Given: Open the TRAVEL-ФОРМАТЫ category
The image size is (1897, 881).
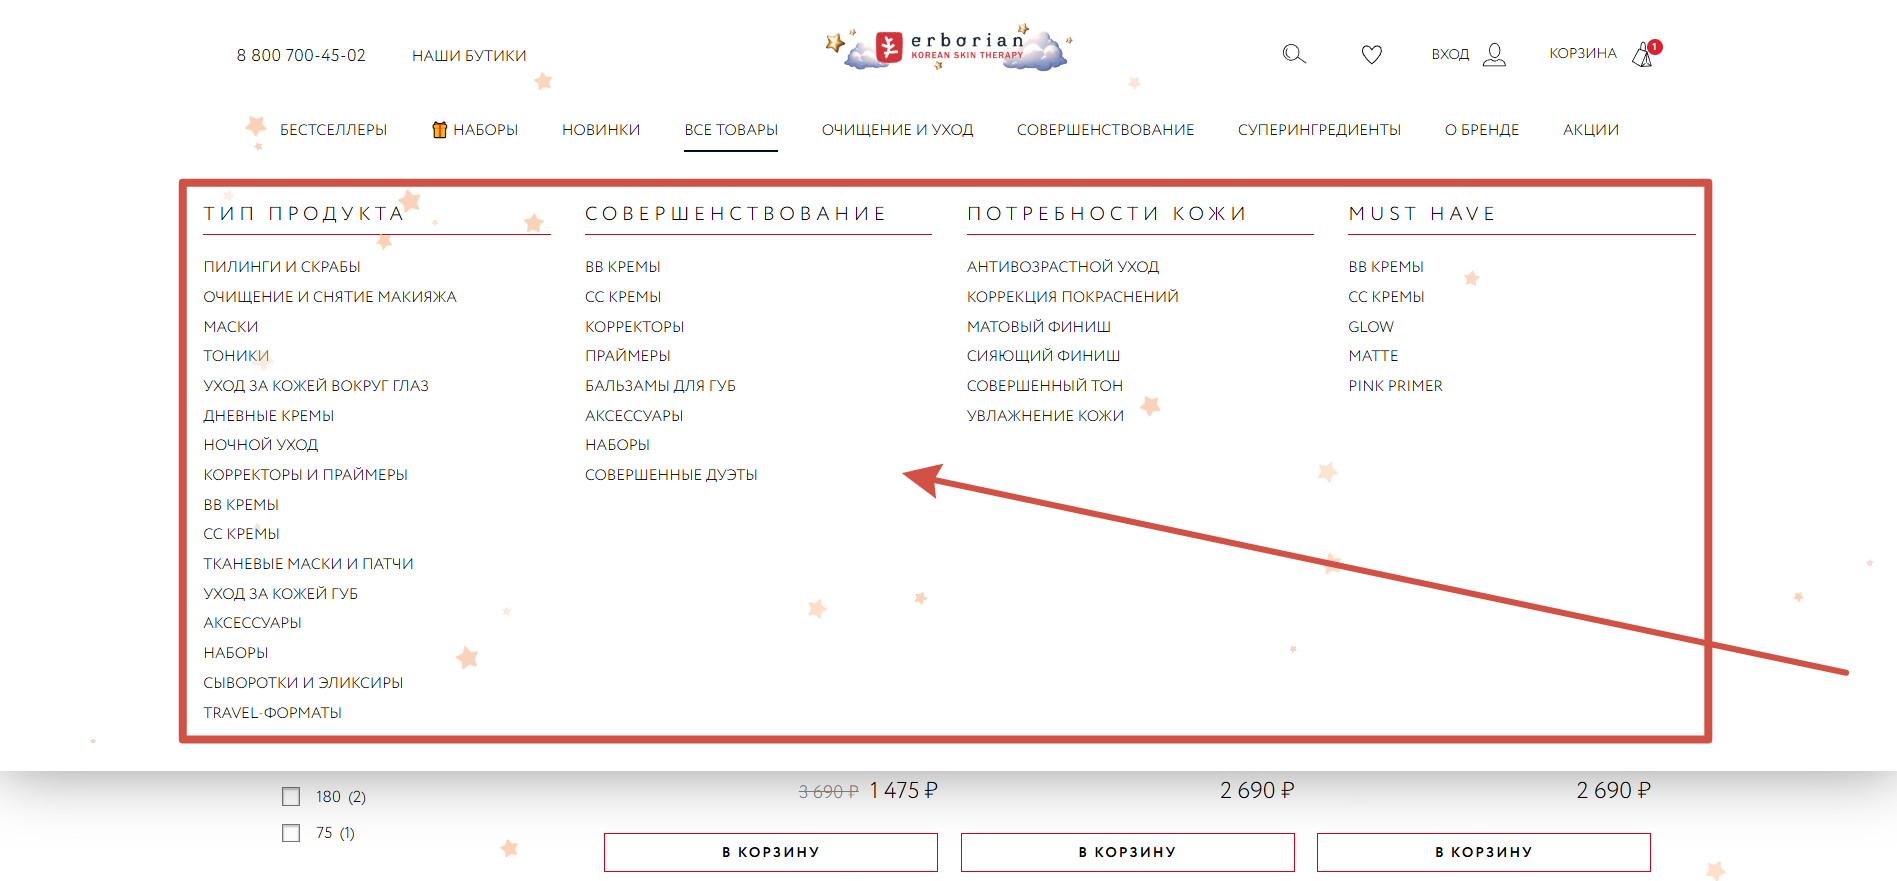Looking at the screenshot, I should [273, 713].
